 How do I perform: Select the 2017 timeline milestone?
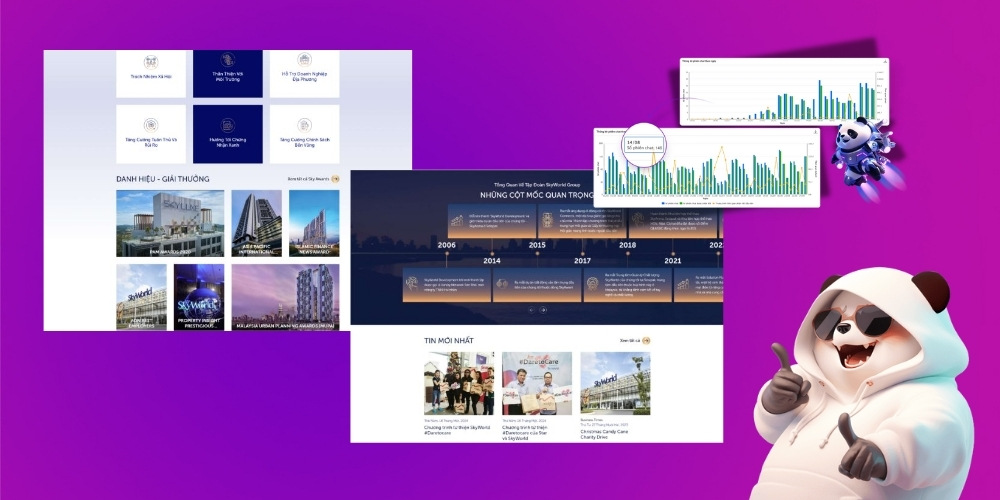582,260
